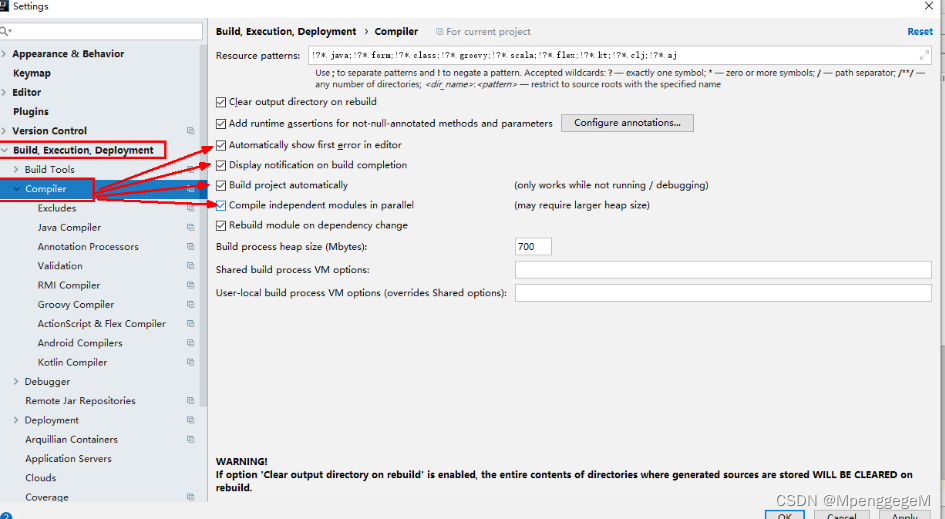Expand the Build Tools node arrow
Screen dimensions: 945x519
[16, 169]
